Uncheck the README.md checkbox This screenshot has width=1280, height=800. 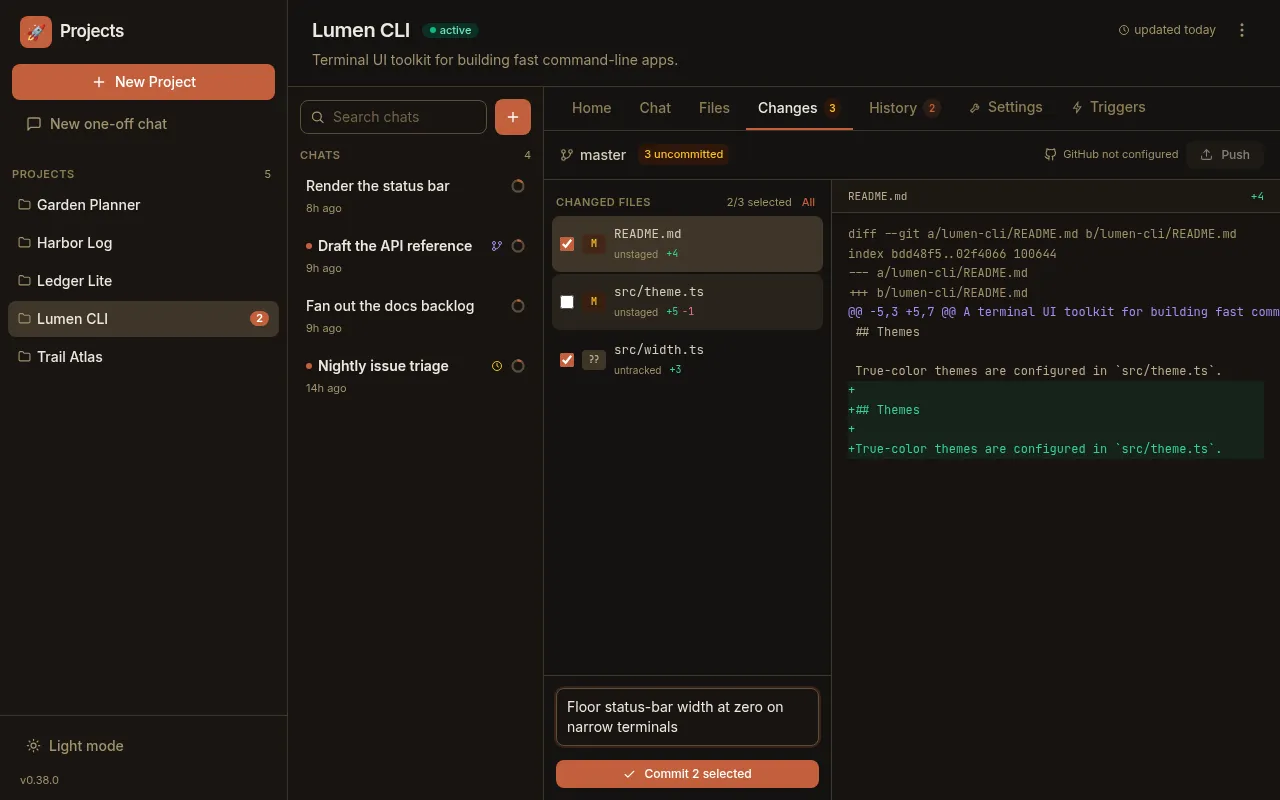(x=567, y=244)
